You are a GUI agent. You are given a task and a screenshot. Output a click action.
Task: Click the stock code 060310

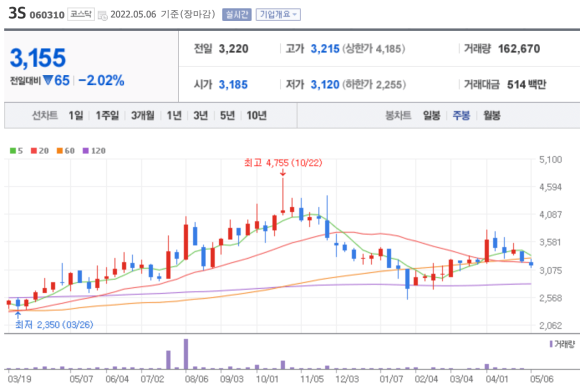click(x=47, y=15)
